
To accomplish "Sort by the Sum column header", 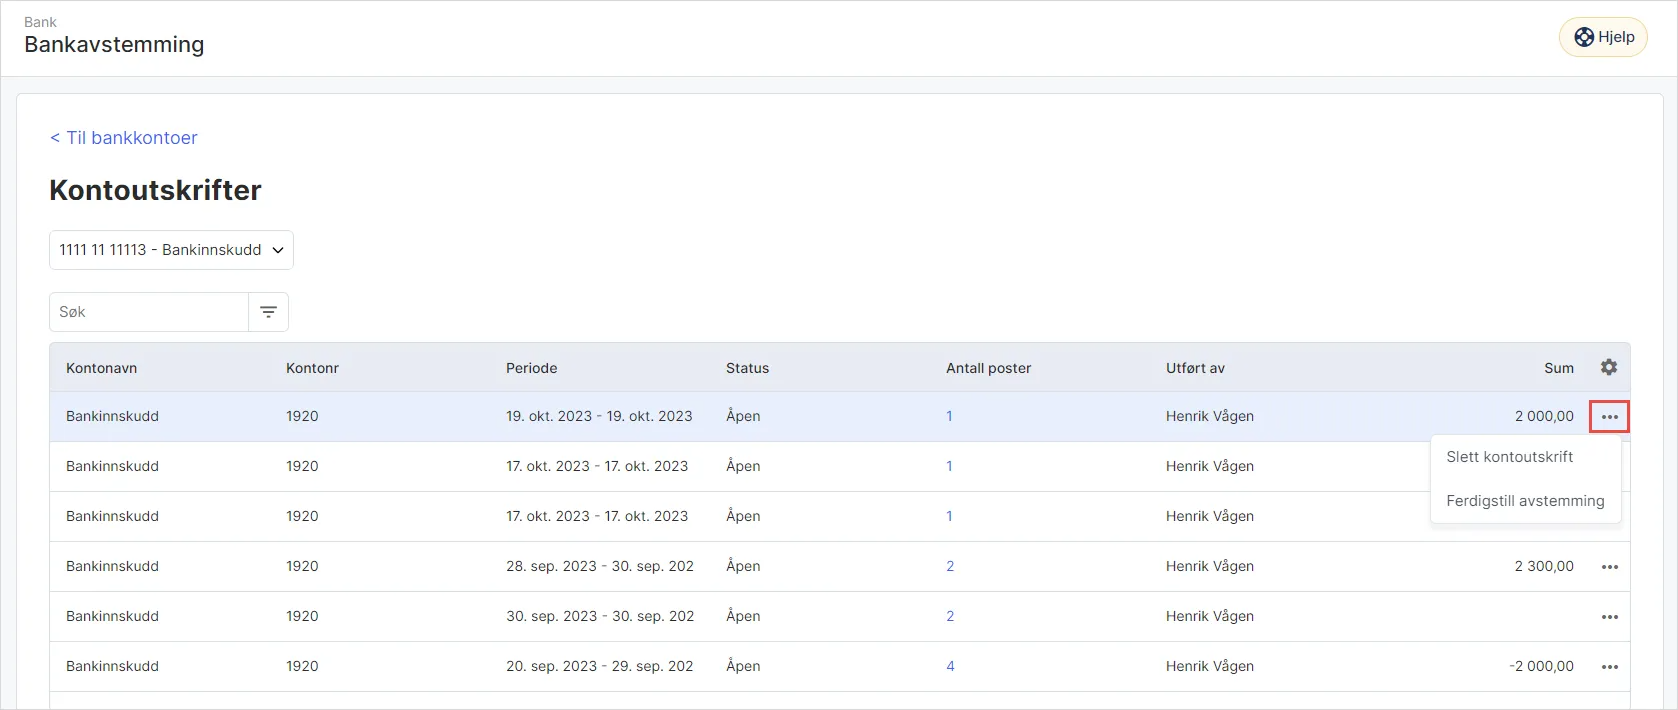I will tap(1558, 368).
